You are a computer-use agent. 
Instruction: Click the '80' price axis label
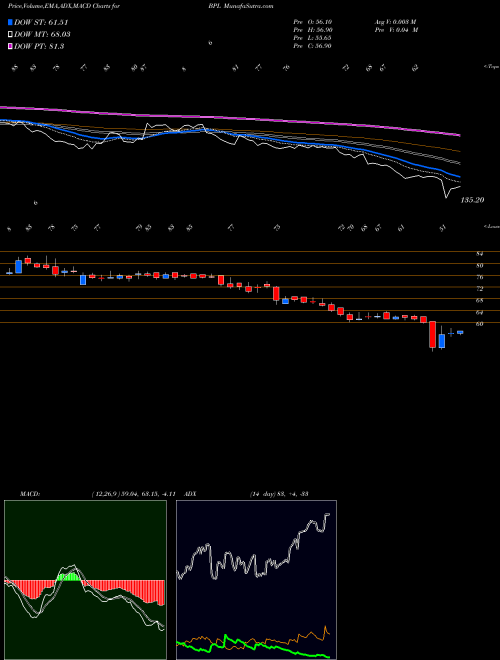(479, 266)
